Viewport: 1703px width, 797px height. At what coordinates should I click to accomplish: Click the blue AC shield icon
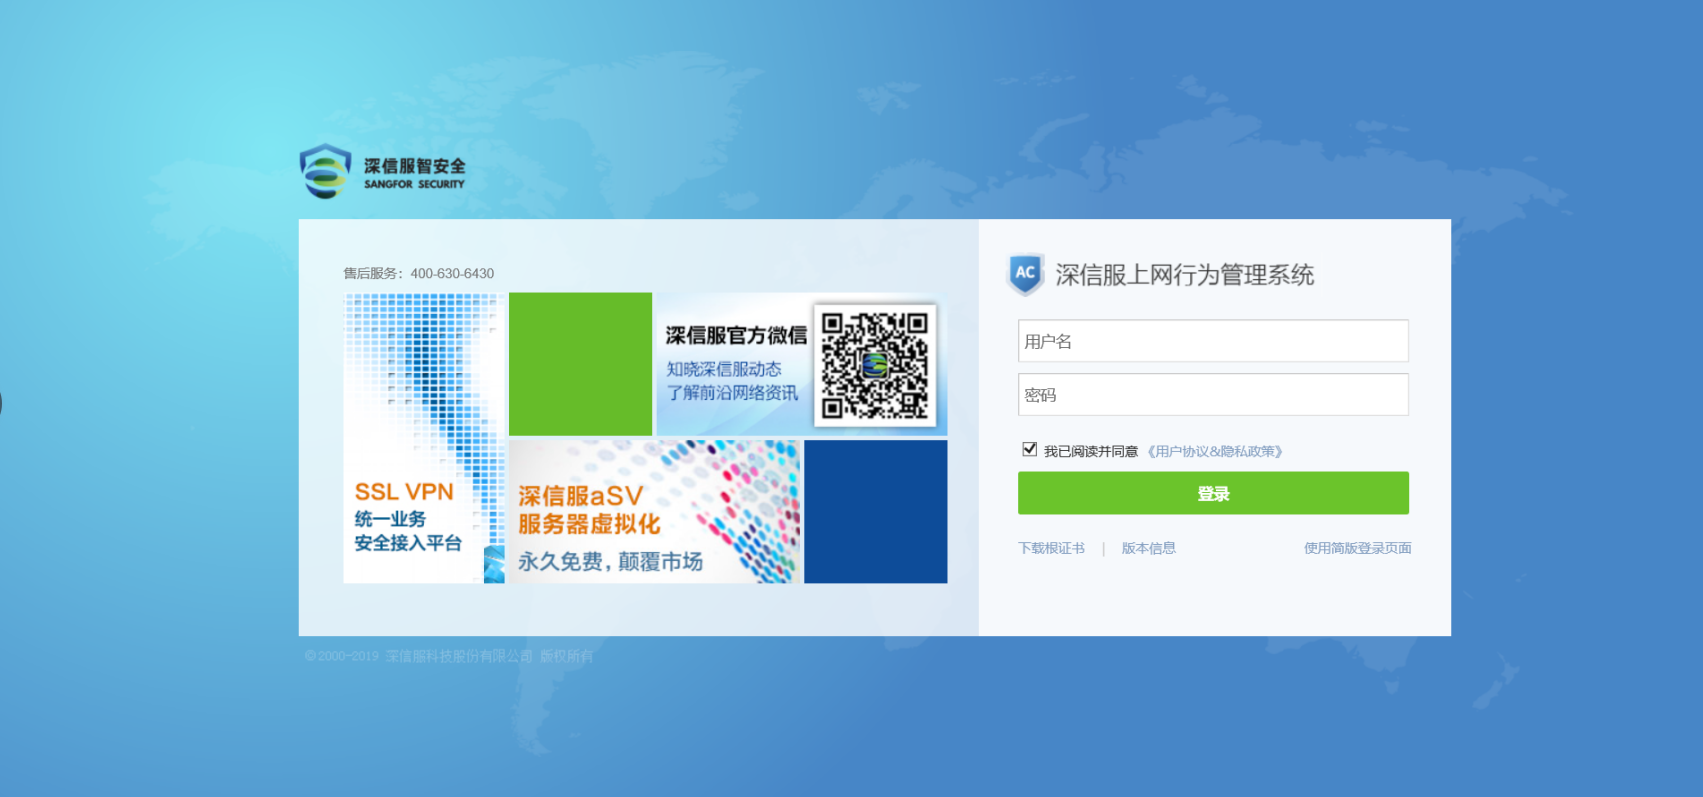tap(1025, 274)
